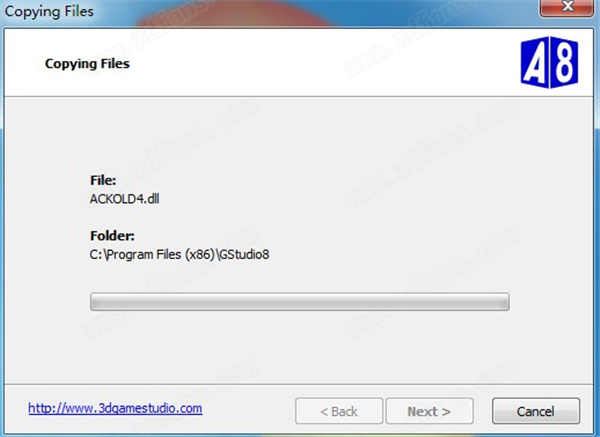Click the bold Copying Files header text

[x=87, y=64]
